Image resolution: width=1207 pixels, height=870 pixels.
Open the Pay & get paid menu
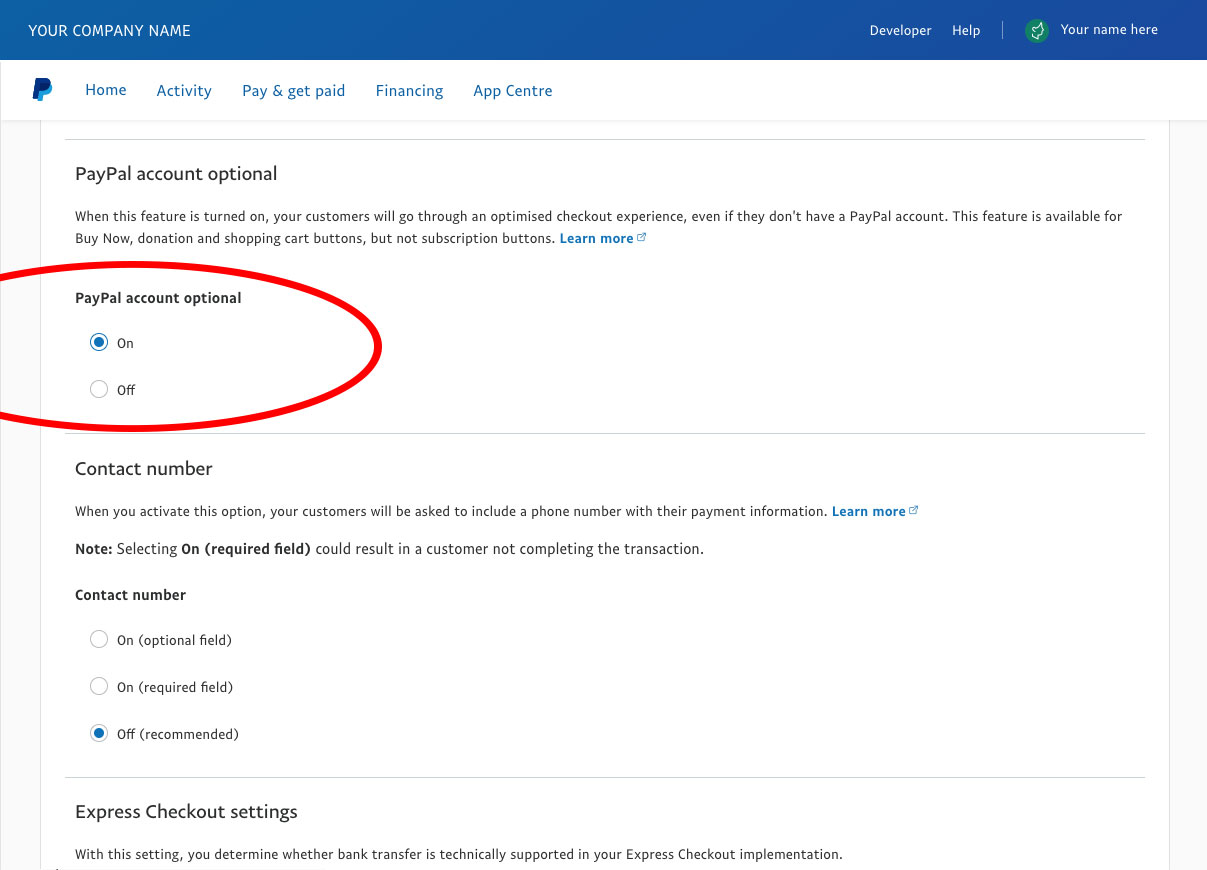point(293,91)
